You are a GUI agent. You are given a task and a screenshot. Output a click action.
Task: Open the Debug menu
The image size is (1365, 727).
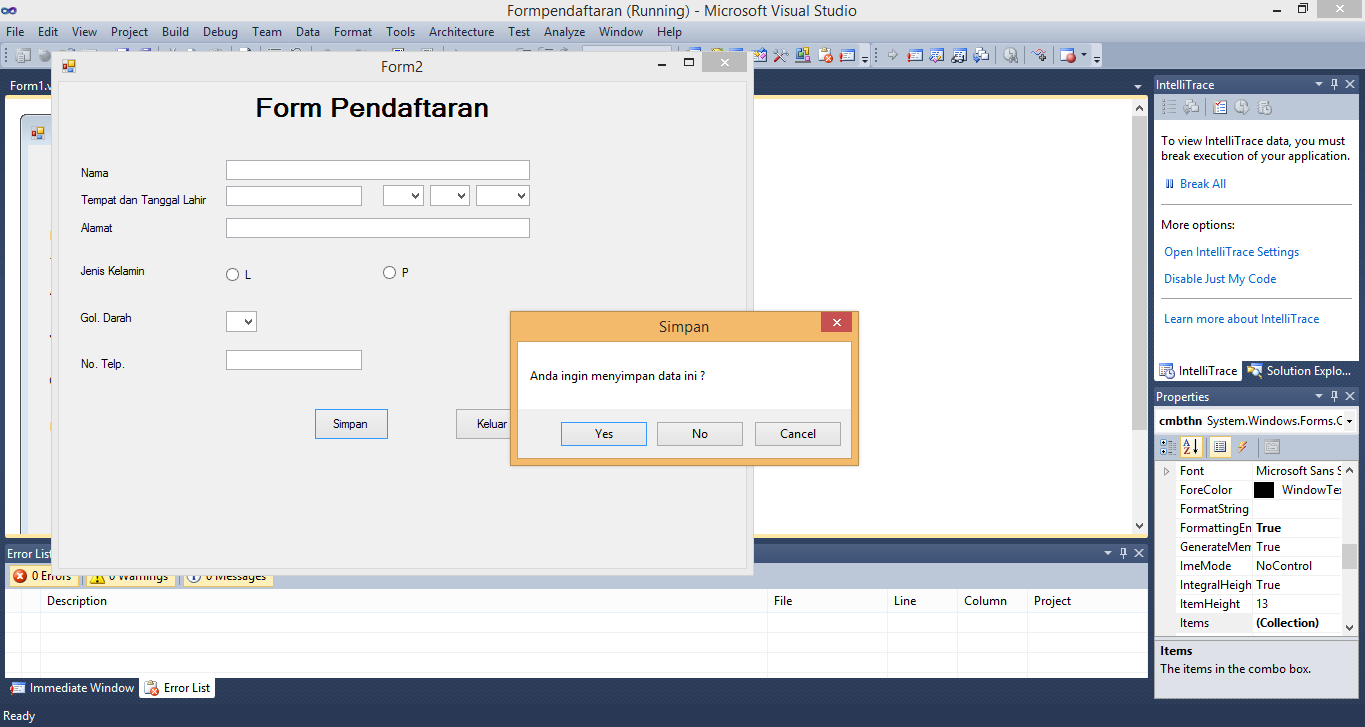(x=220, y=31)
